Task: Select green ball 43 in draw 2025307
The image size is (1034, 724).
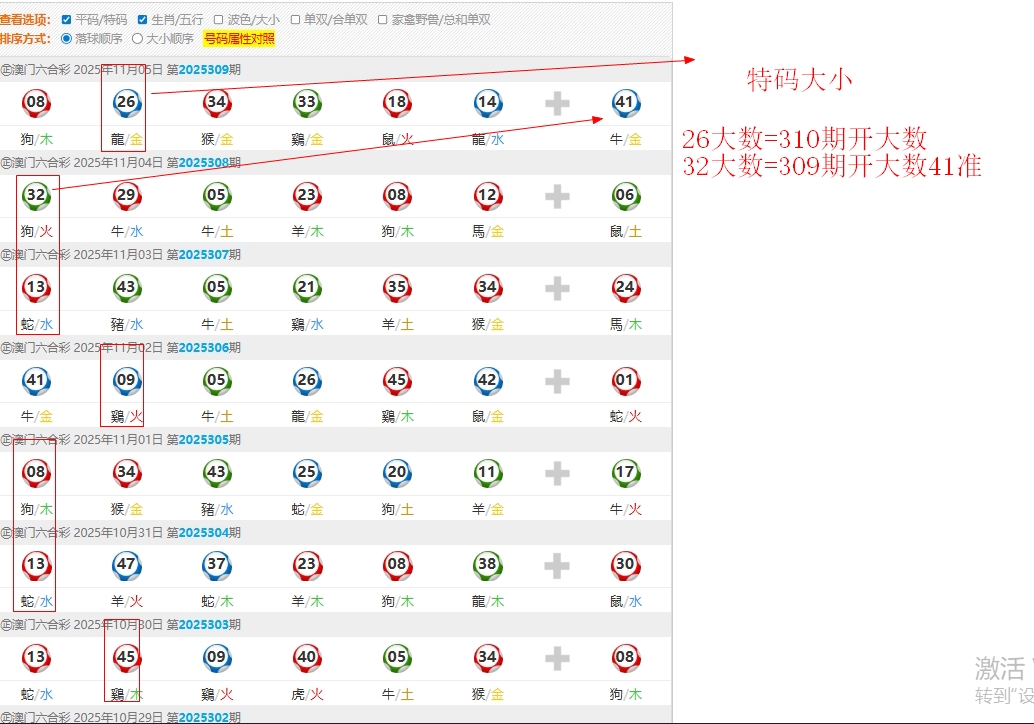Action: pyautogui.click(x=126, y=287)
